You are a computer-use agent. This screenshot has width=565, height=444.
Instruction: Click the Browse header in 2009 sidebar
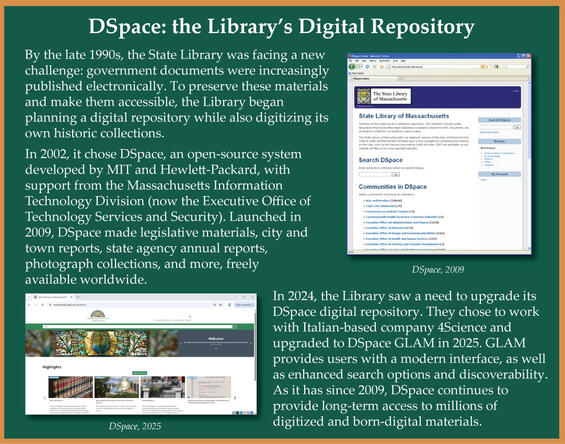[x=499, y=141]
